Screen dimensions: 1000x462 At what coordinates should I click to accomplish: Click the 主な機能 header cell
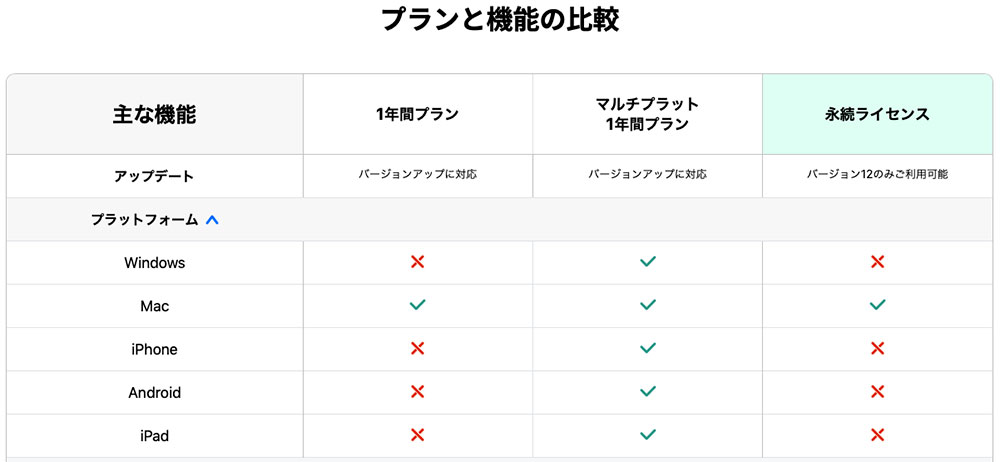(x=155, y=115)
